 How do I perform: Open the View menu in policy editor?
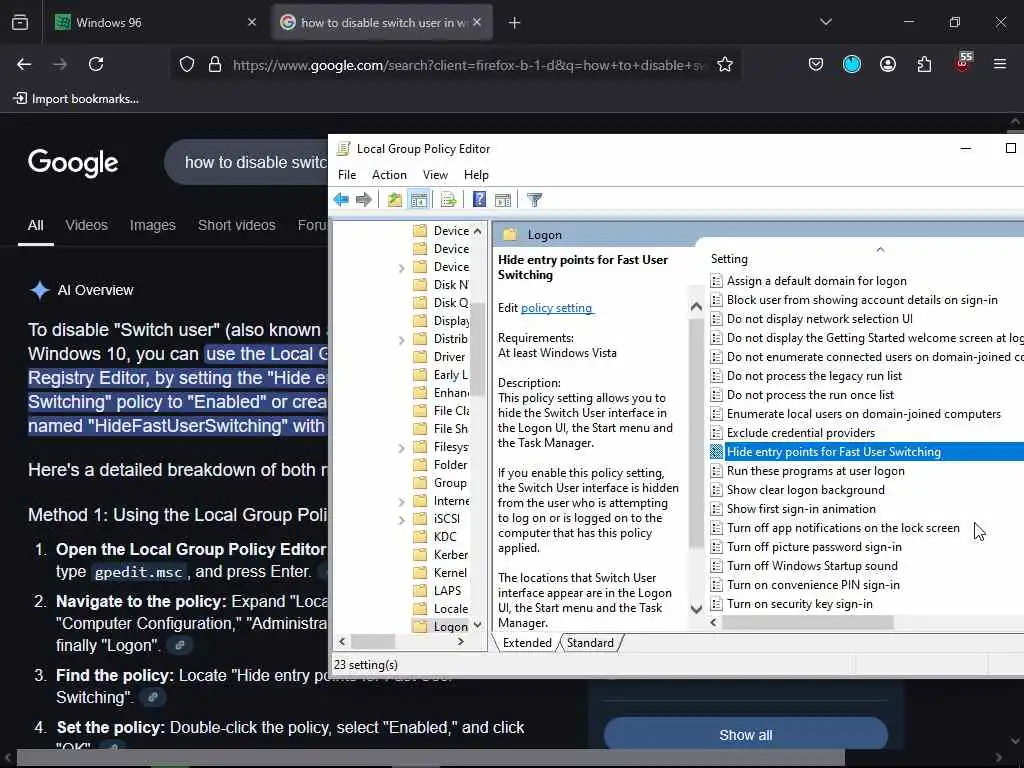pos(435,174)
